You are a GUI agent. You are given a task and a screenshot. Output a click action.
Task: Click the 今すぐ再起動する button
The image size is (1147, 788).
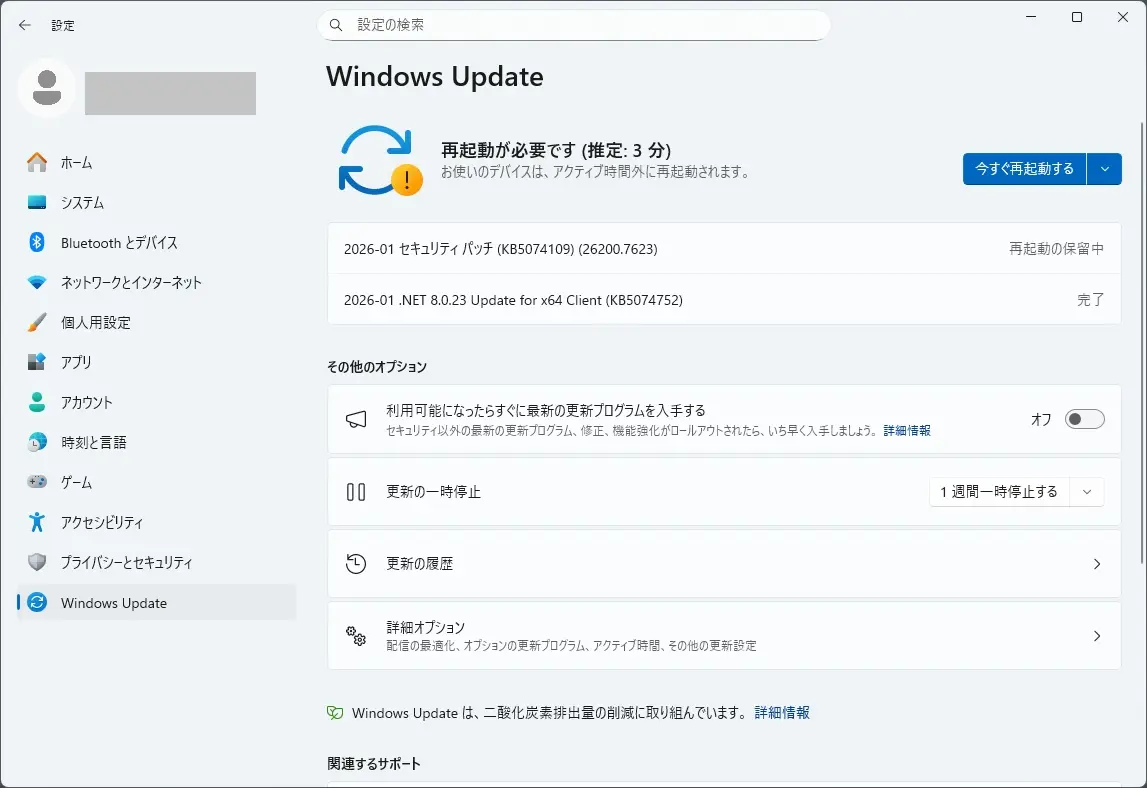tap(1024, 169)
